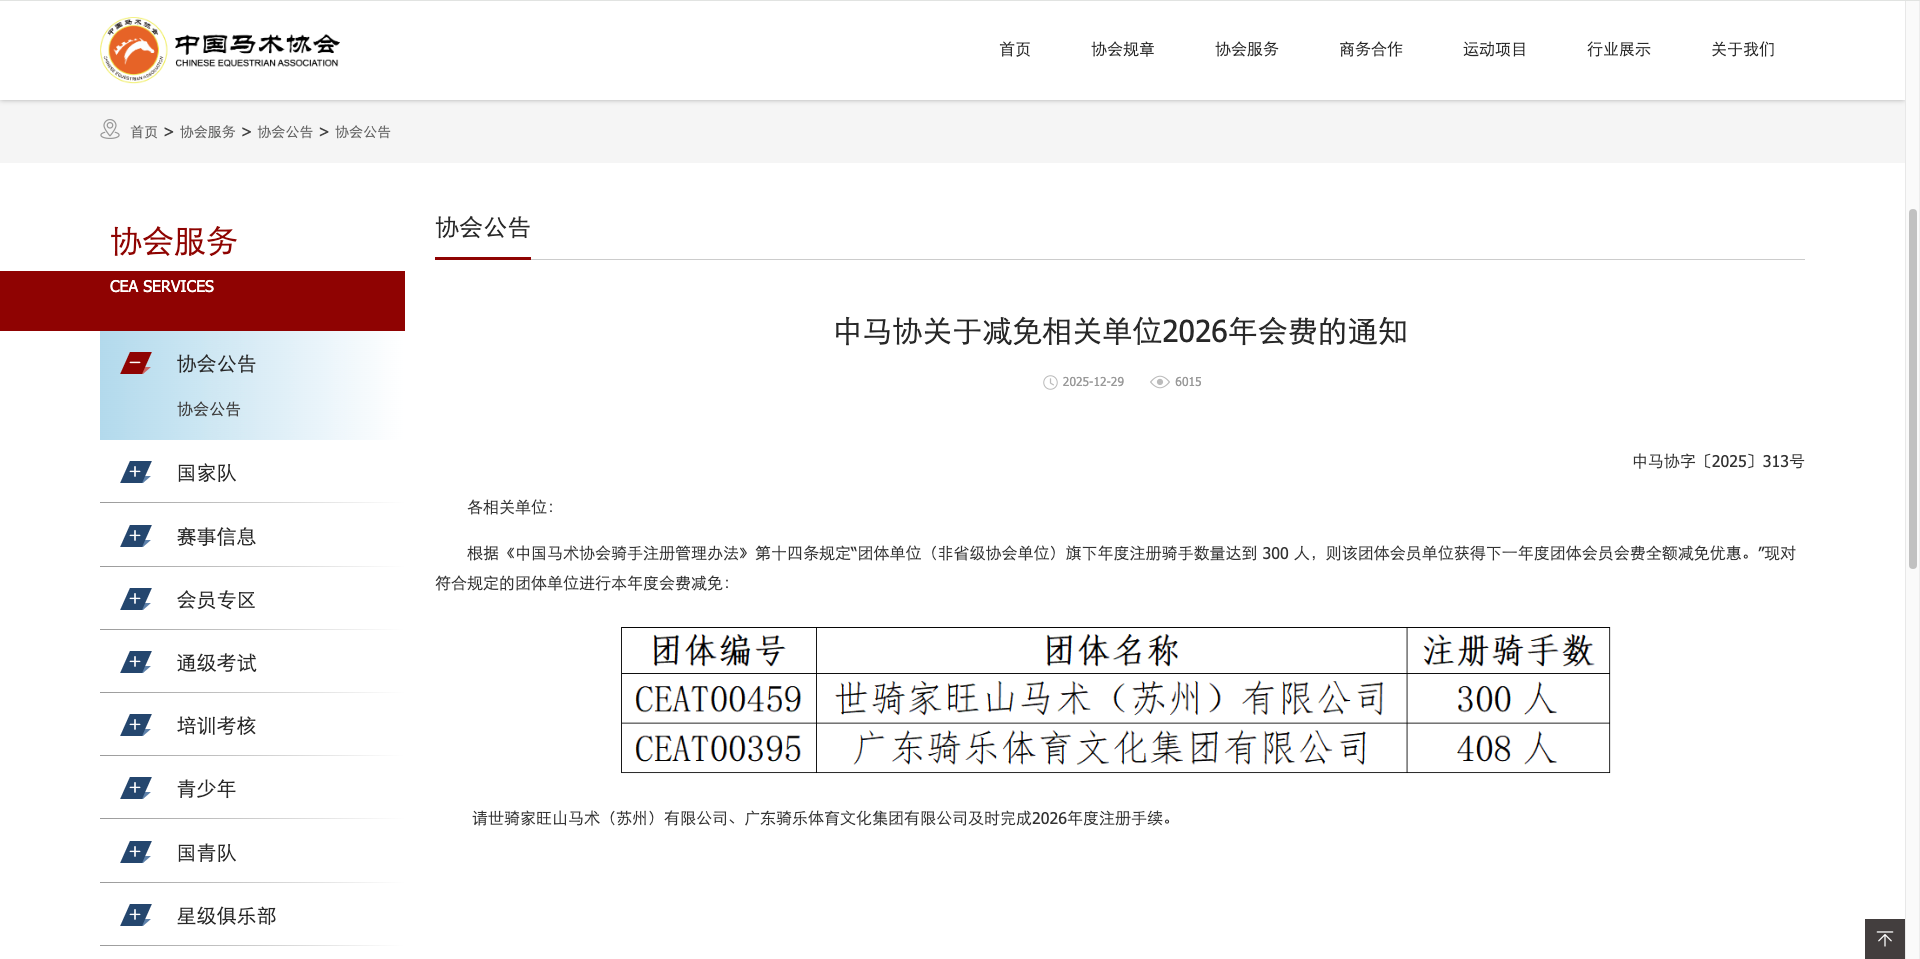Screen dimensions: 1920x959
Task: Click the clock icon beside 2025-12-29
Action: [1050, 382]
